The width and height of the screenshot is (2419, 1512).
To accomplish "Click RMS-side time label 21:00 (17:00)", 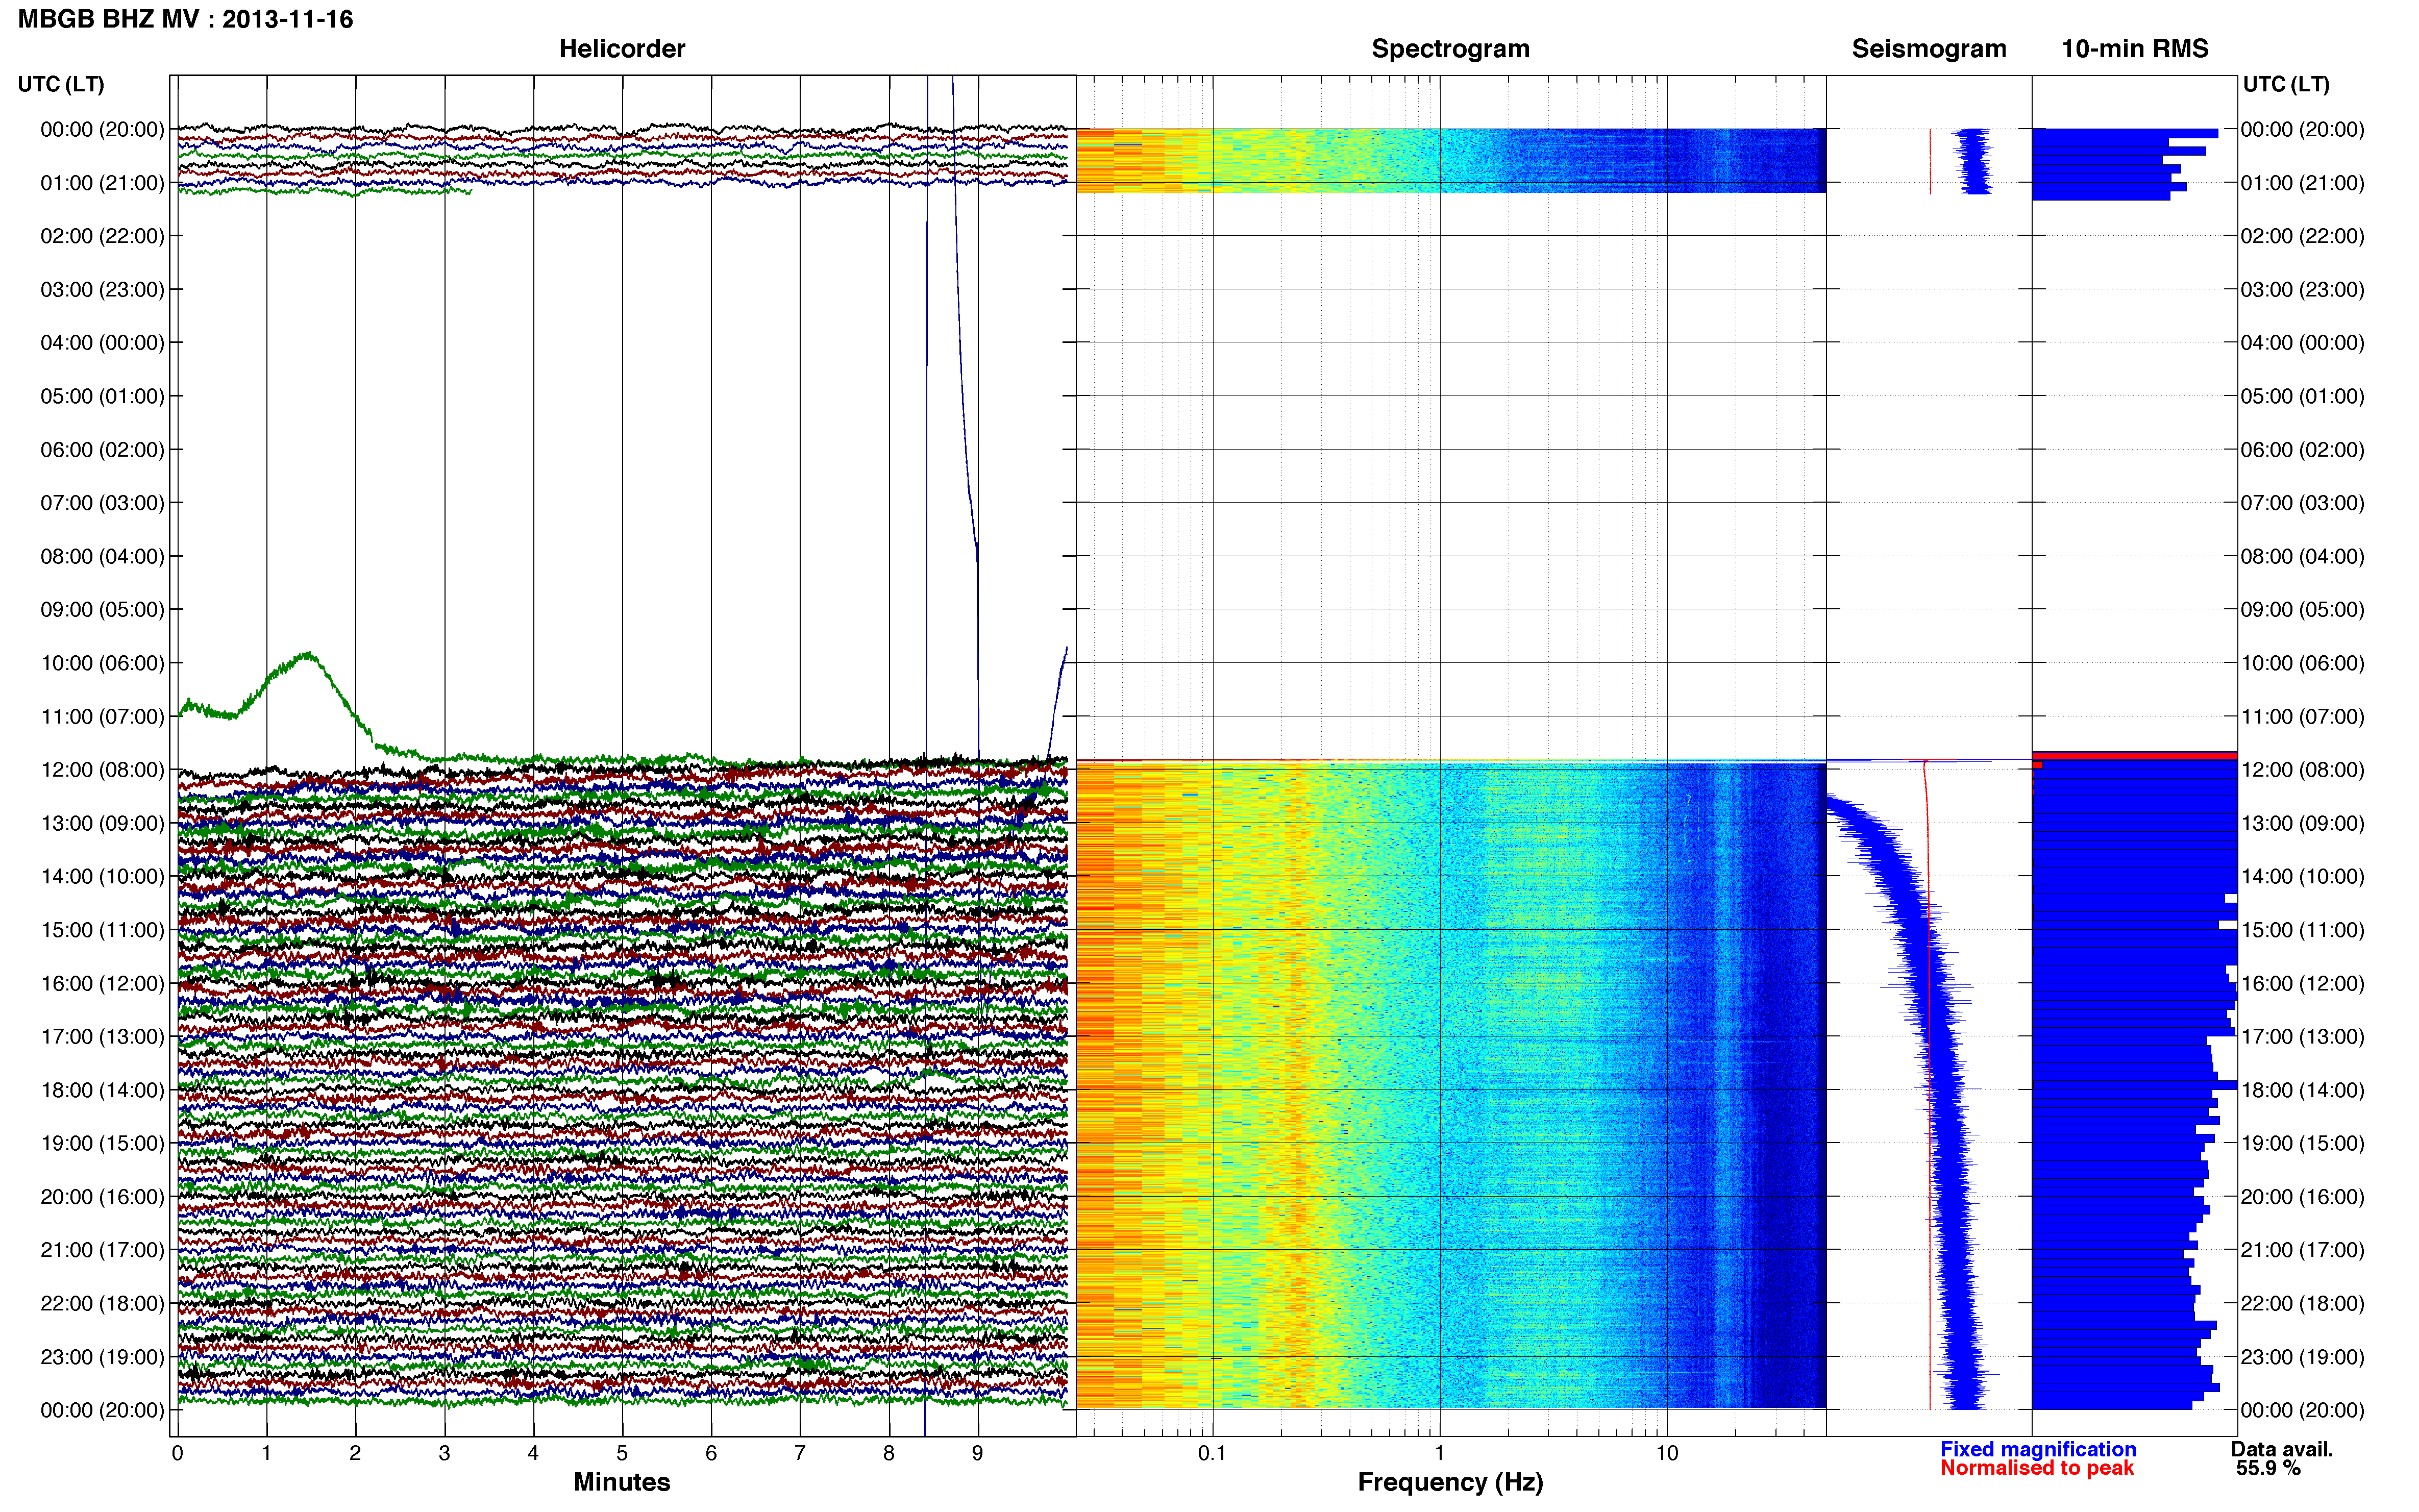I will click(2302, 1250).
